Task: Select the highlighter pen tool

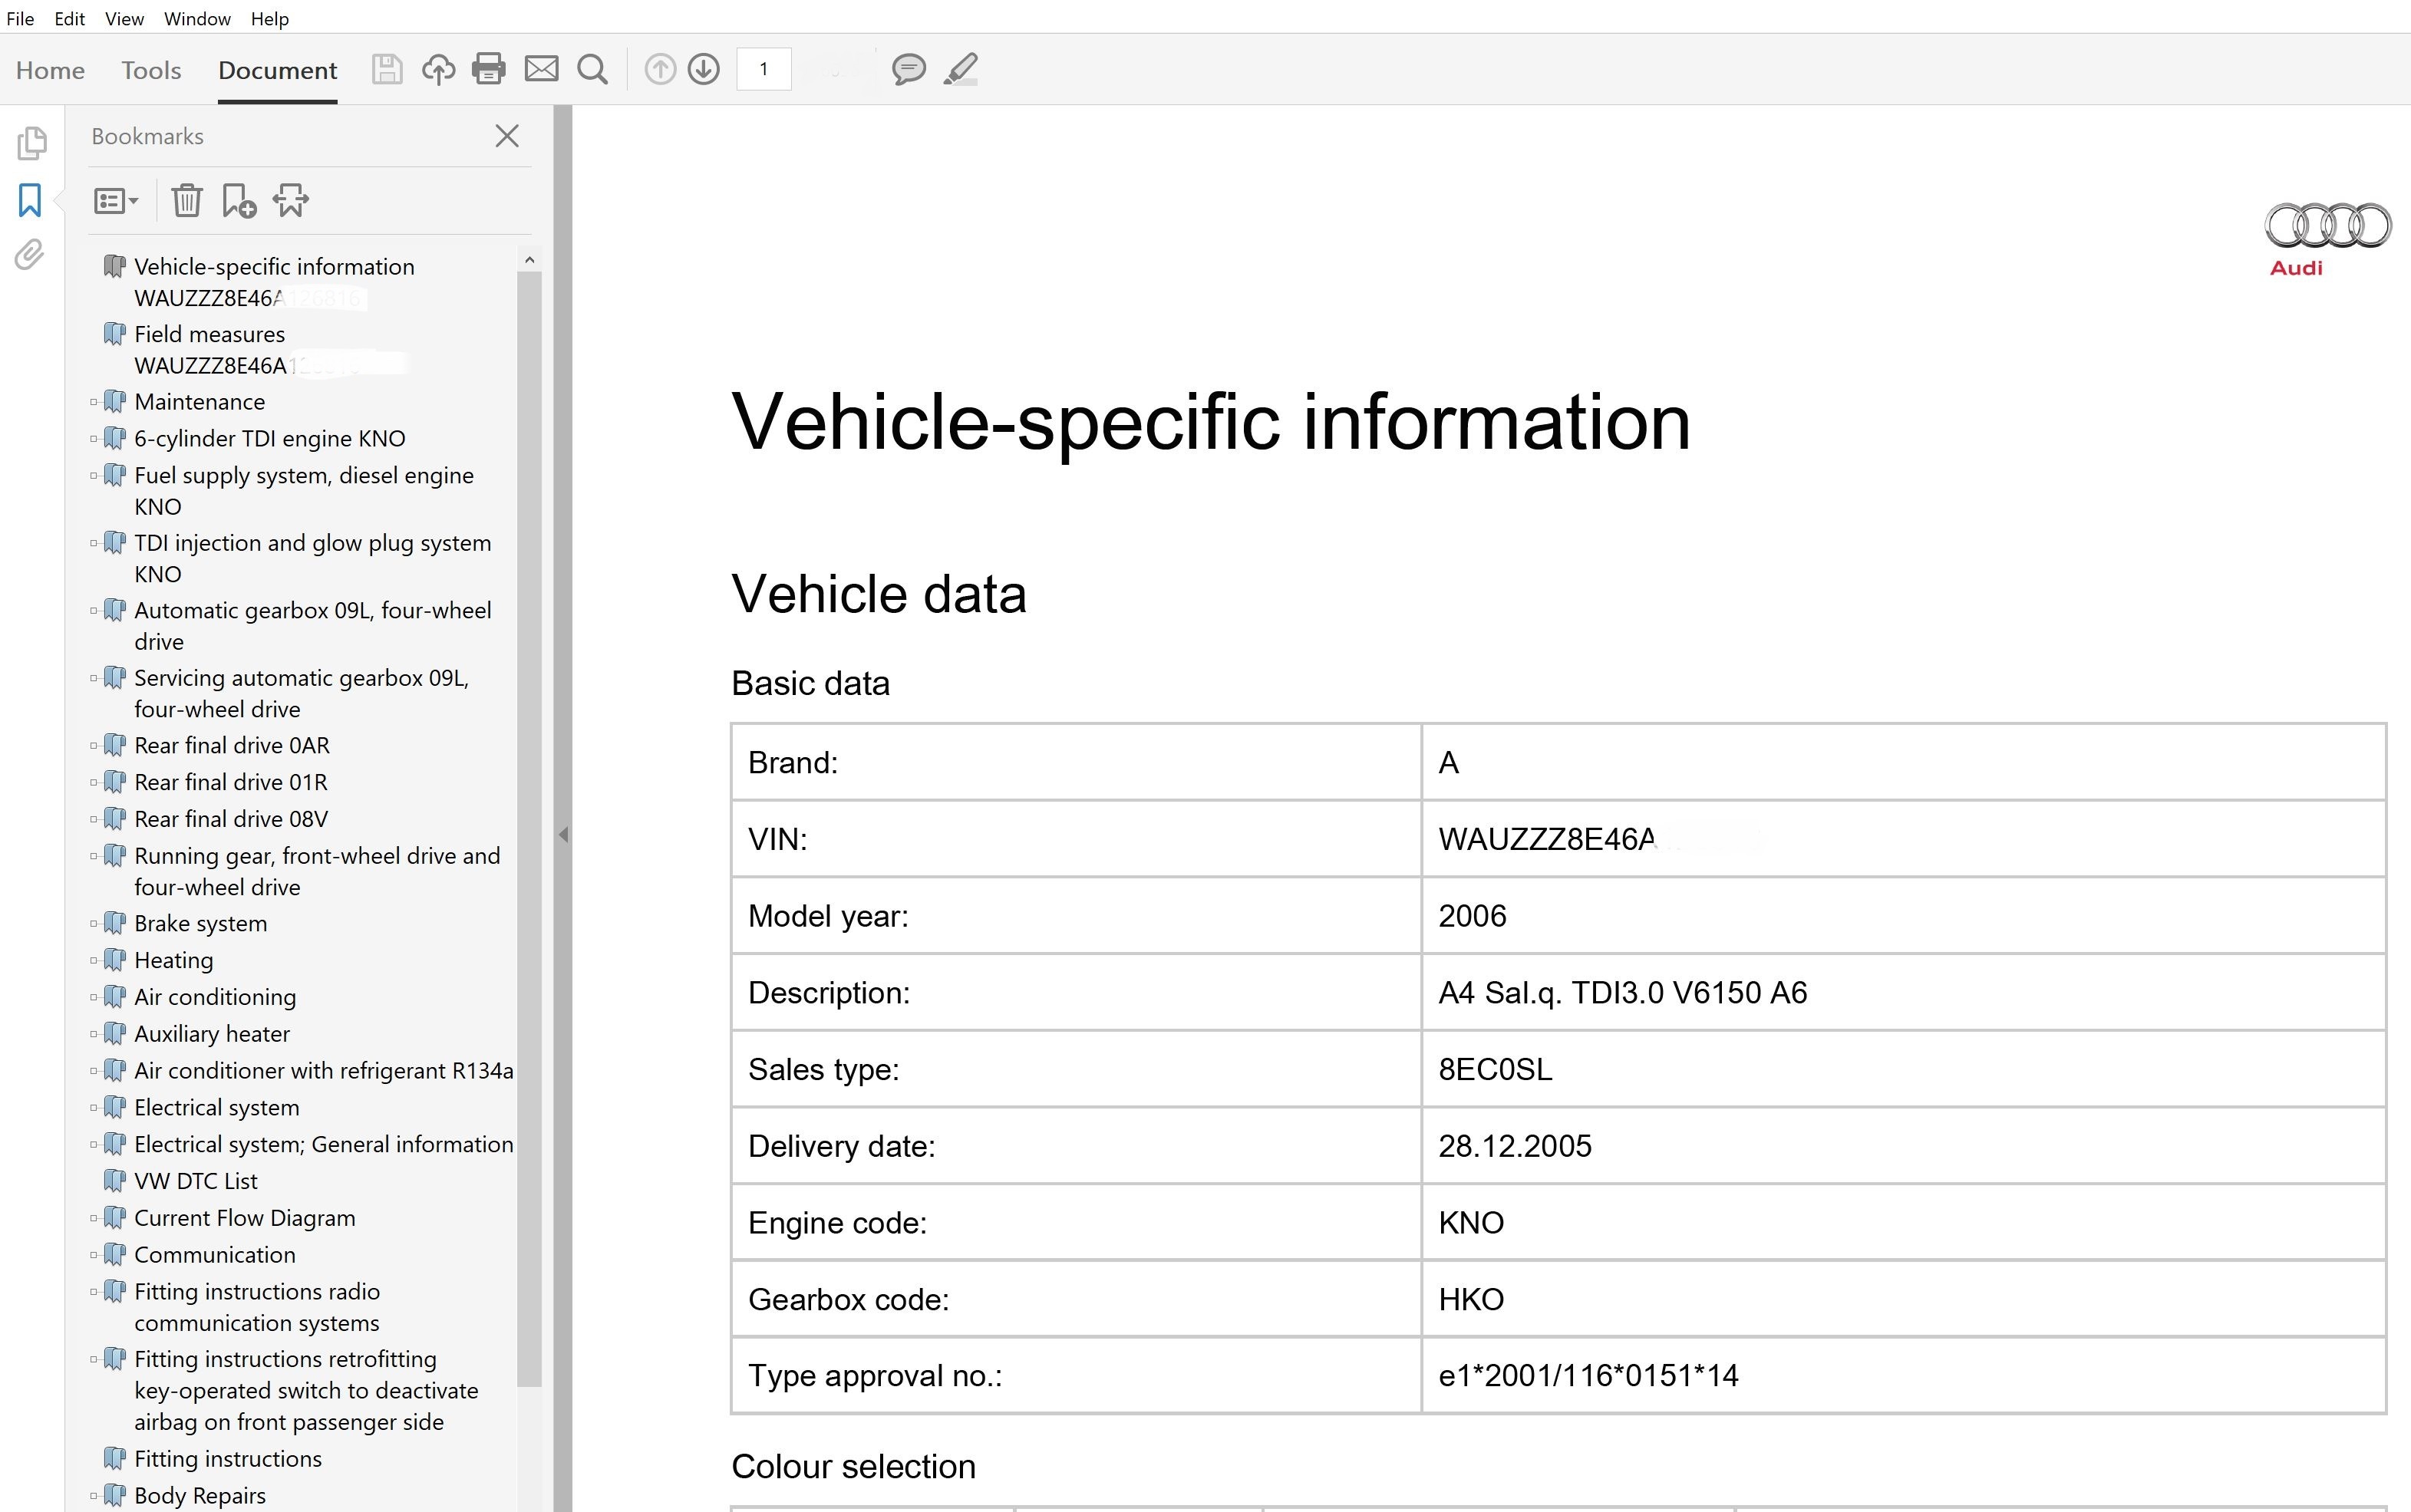Action: click(x=960, y=69)
